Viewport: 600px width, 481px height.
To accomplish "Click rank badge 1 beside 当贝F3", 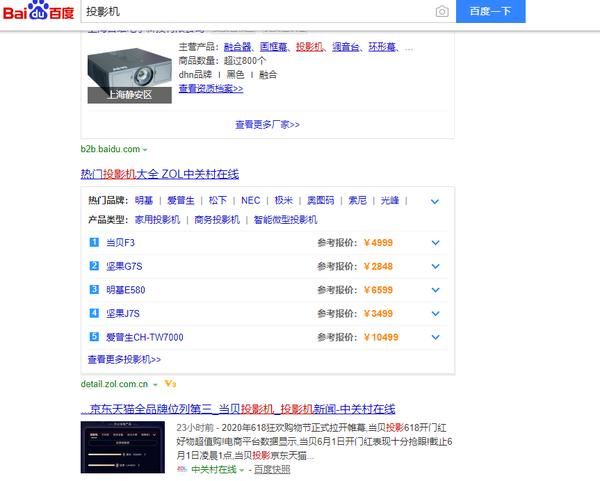I will click(94, 242).
